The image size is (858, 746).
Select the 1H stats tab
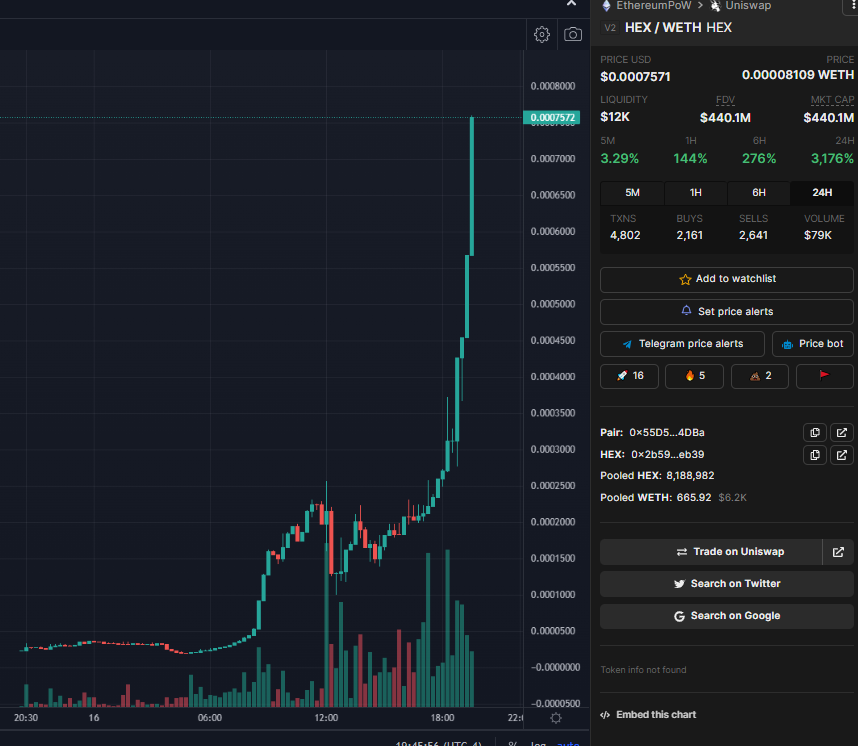695,193
